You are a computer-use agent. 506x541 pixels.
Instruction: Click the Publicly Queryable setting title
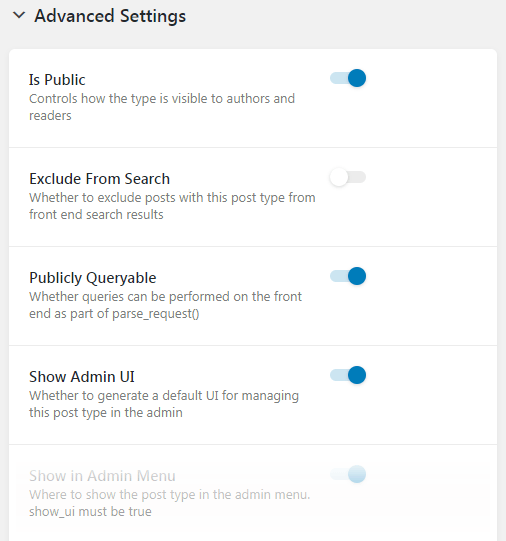92,278
